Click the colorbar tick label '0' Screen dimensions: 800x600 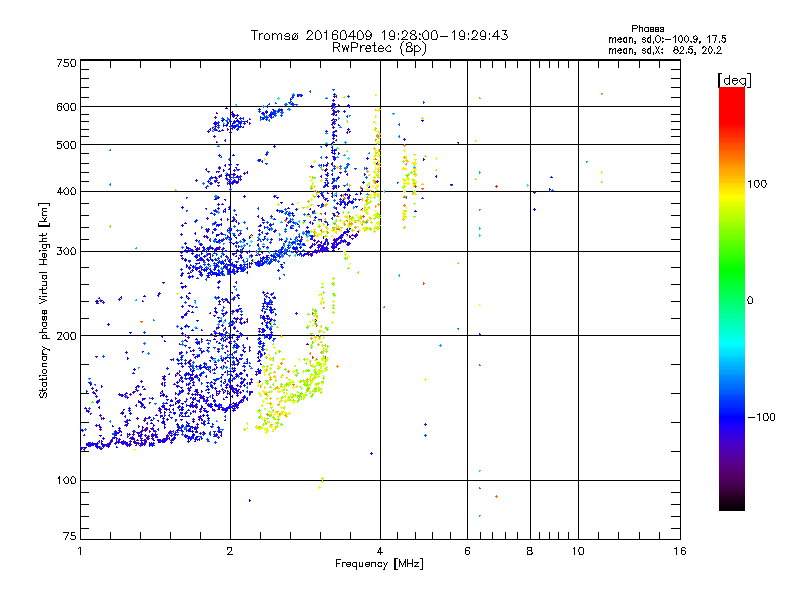(749, 301)
